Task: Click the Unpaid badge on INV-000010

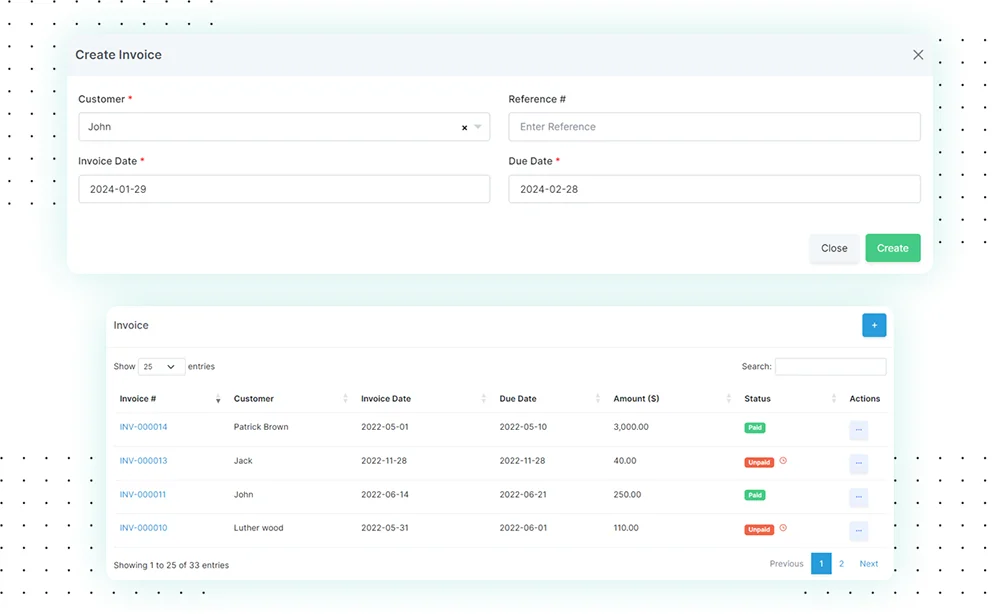Action: pos(761,528)
